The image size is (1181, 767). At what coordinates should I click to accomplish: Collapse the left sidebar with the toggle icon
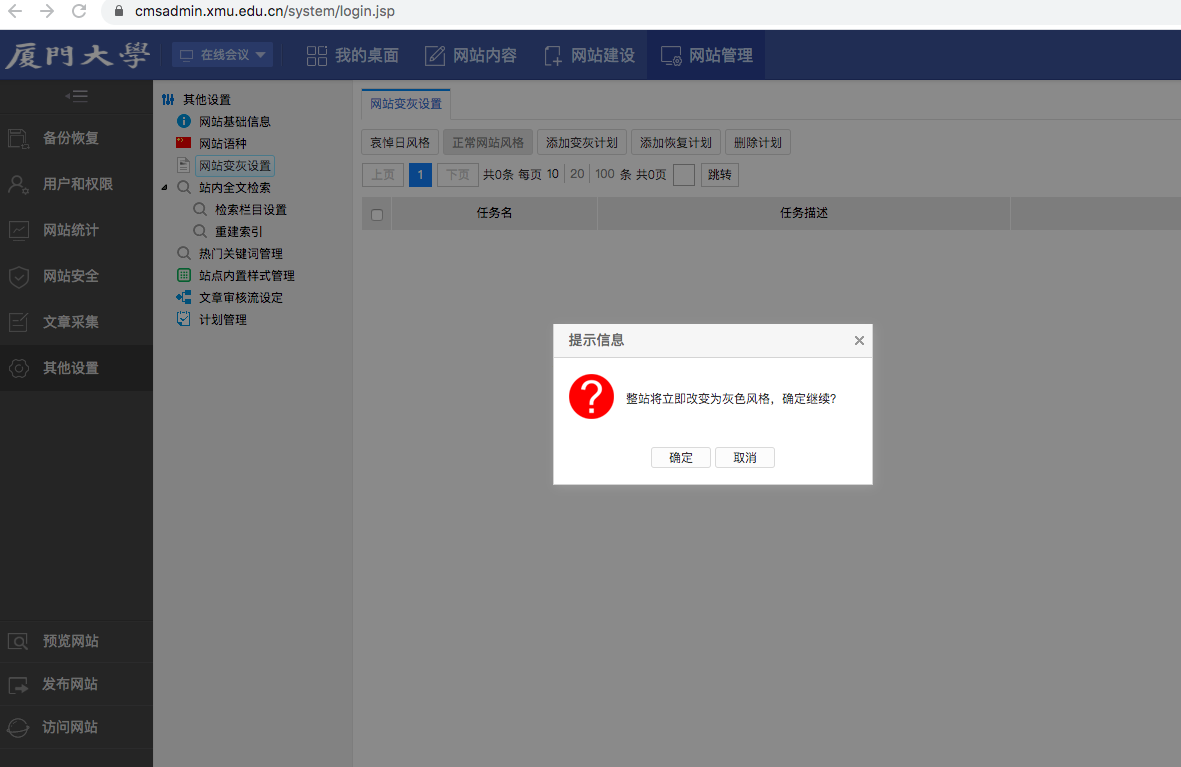76,96
